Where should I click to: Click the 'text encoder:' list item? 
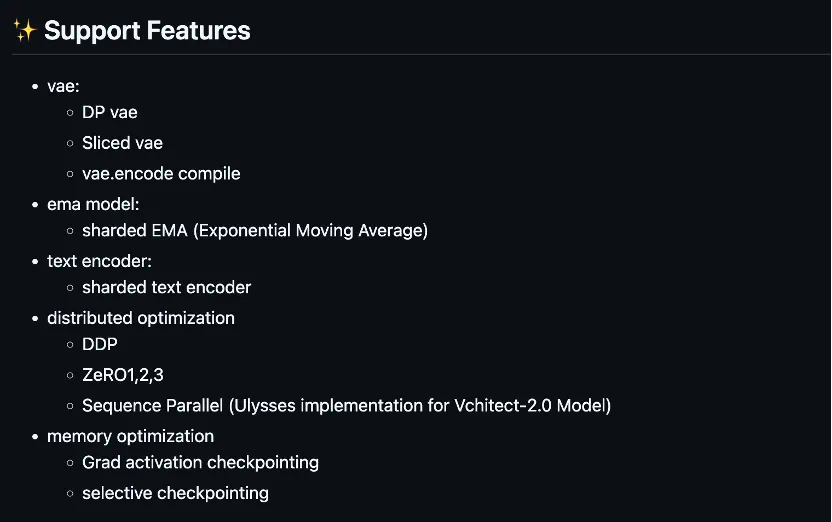[99, 260]
